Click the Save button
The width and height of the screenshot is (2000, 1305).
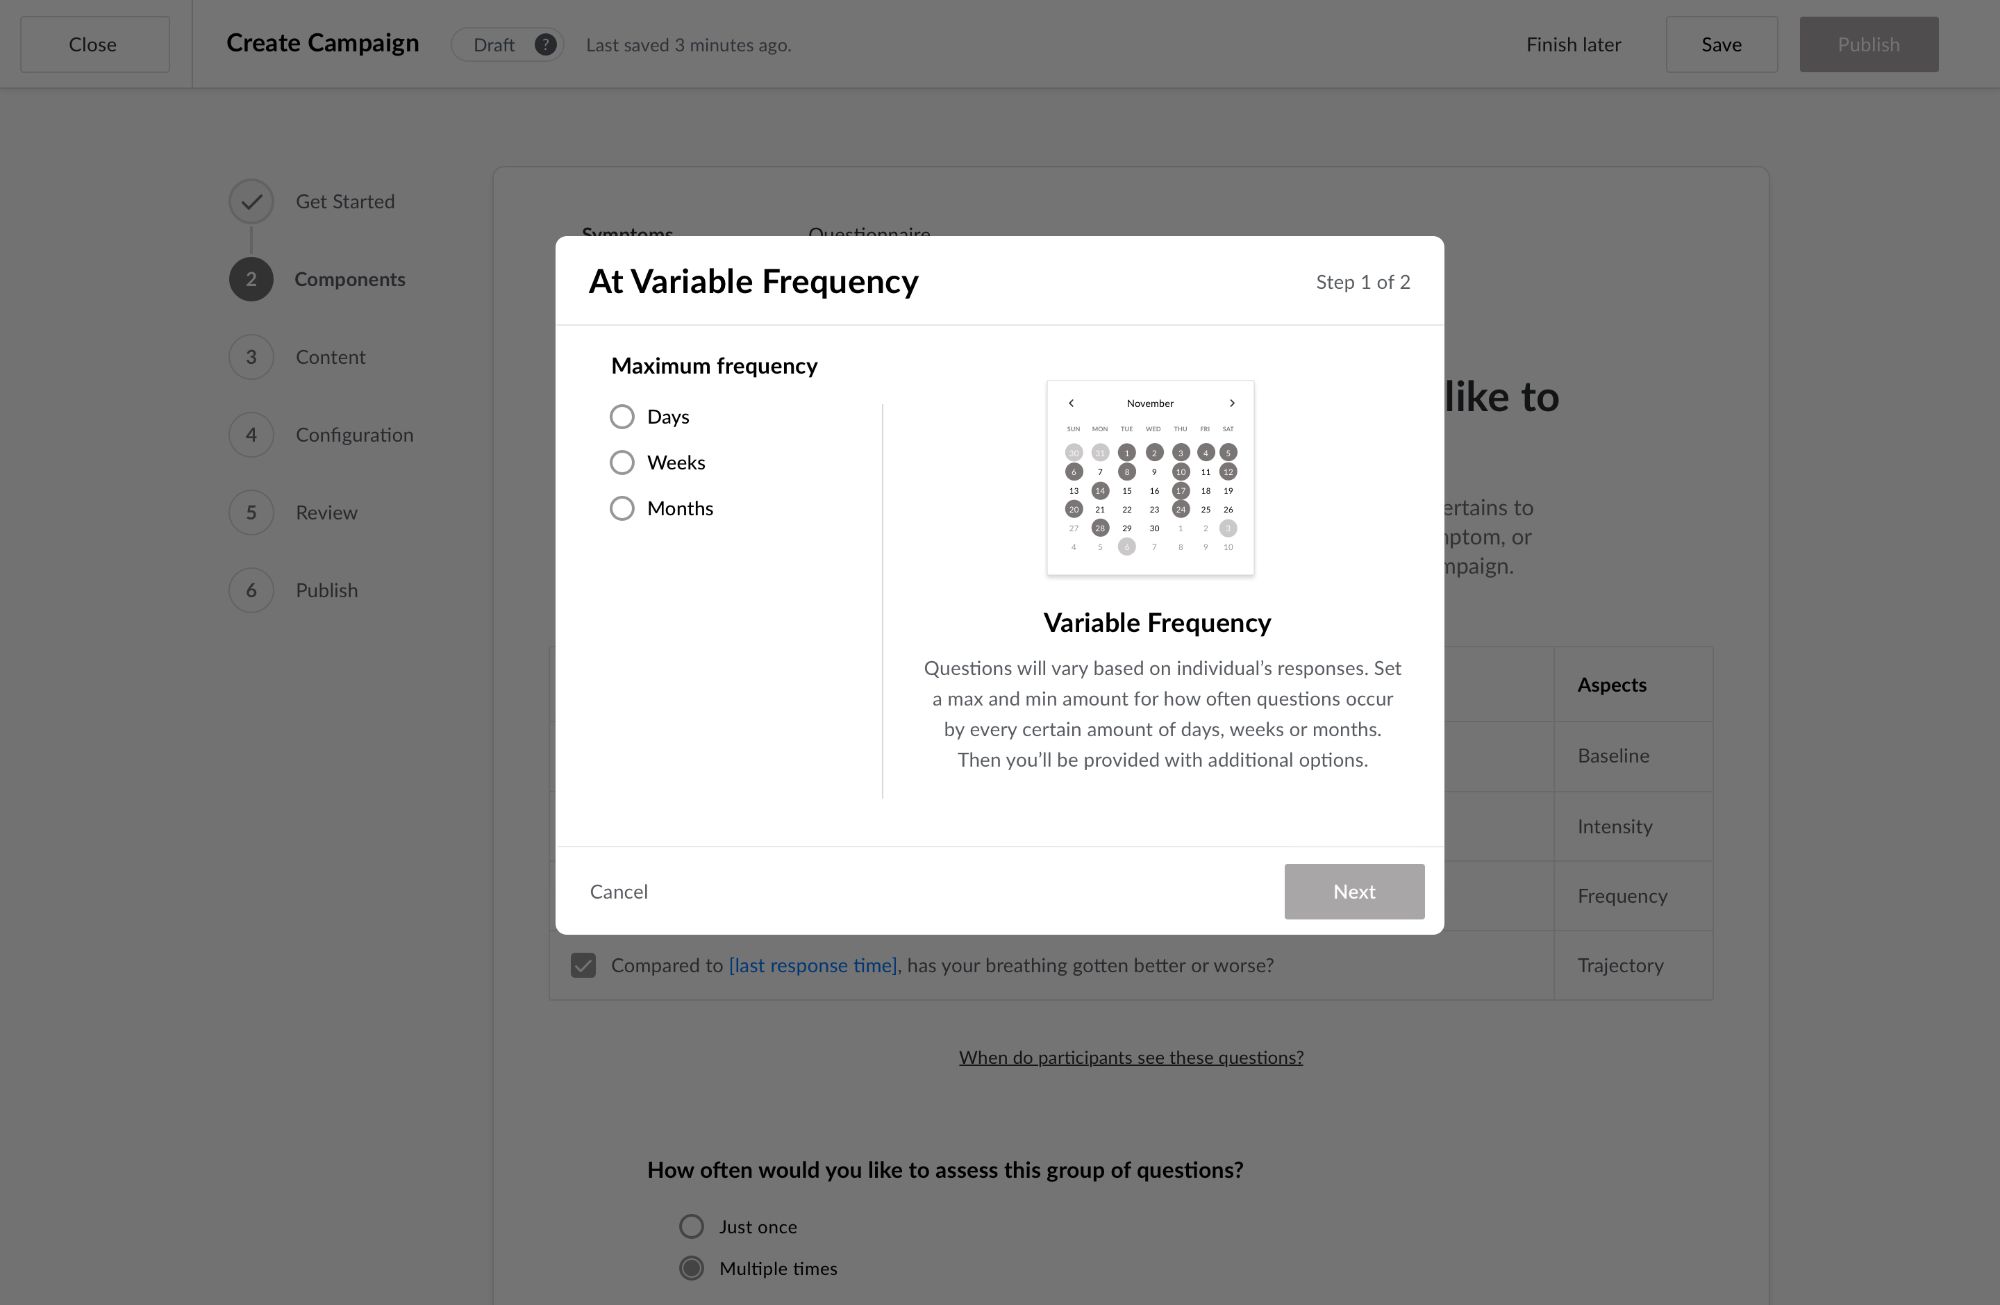[1721, 45]
